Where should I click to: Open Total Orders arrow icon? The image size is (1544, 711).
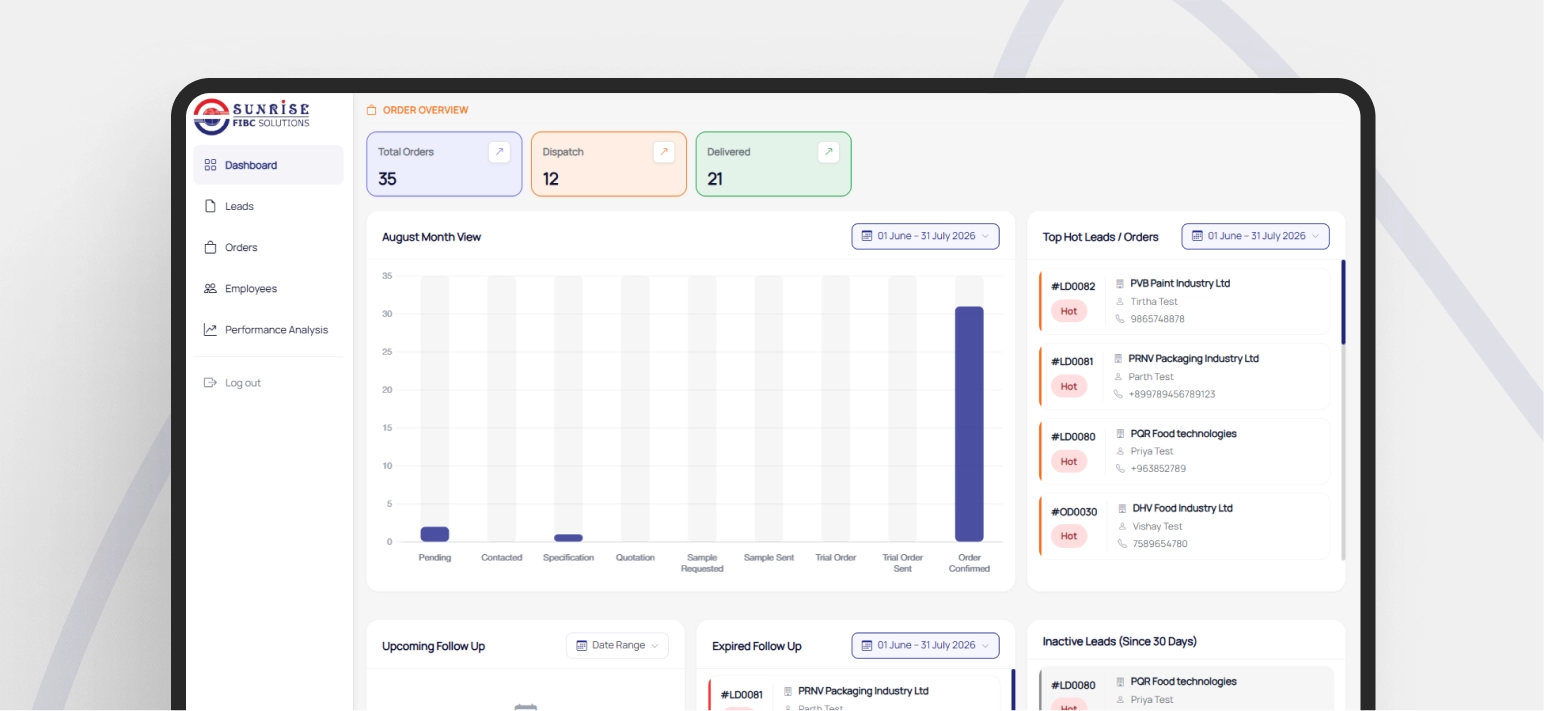(499, 152)
